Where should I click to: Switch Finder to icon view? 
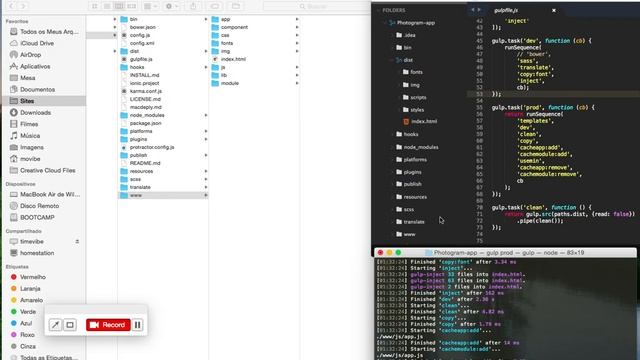pos(95,6)
